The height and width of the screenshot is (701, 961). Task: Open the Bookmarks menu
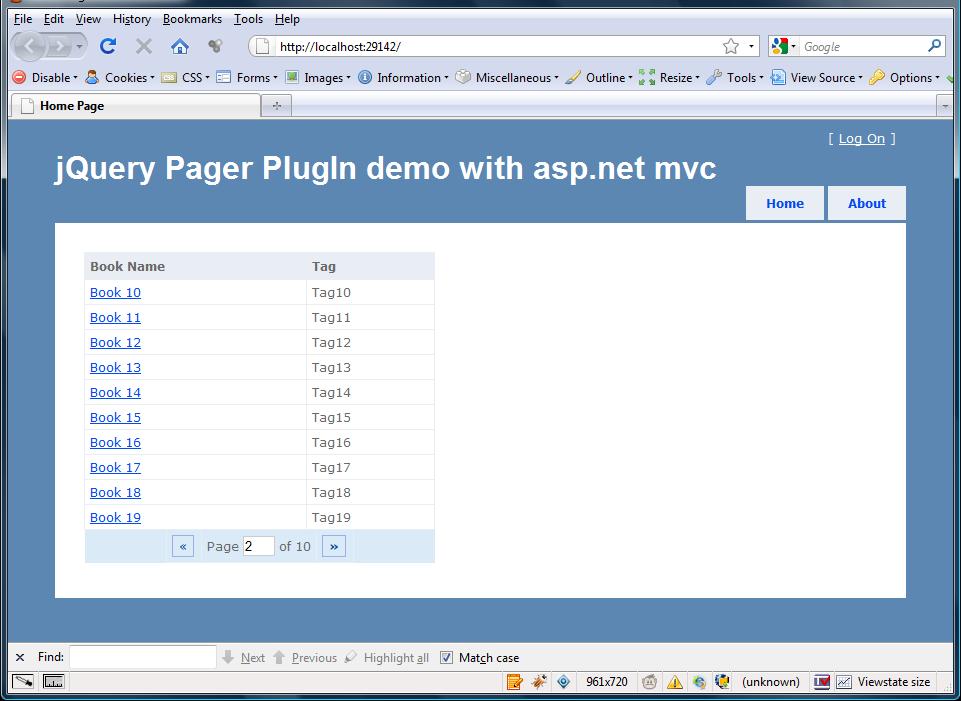click(192, 19)
